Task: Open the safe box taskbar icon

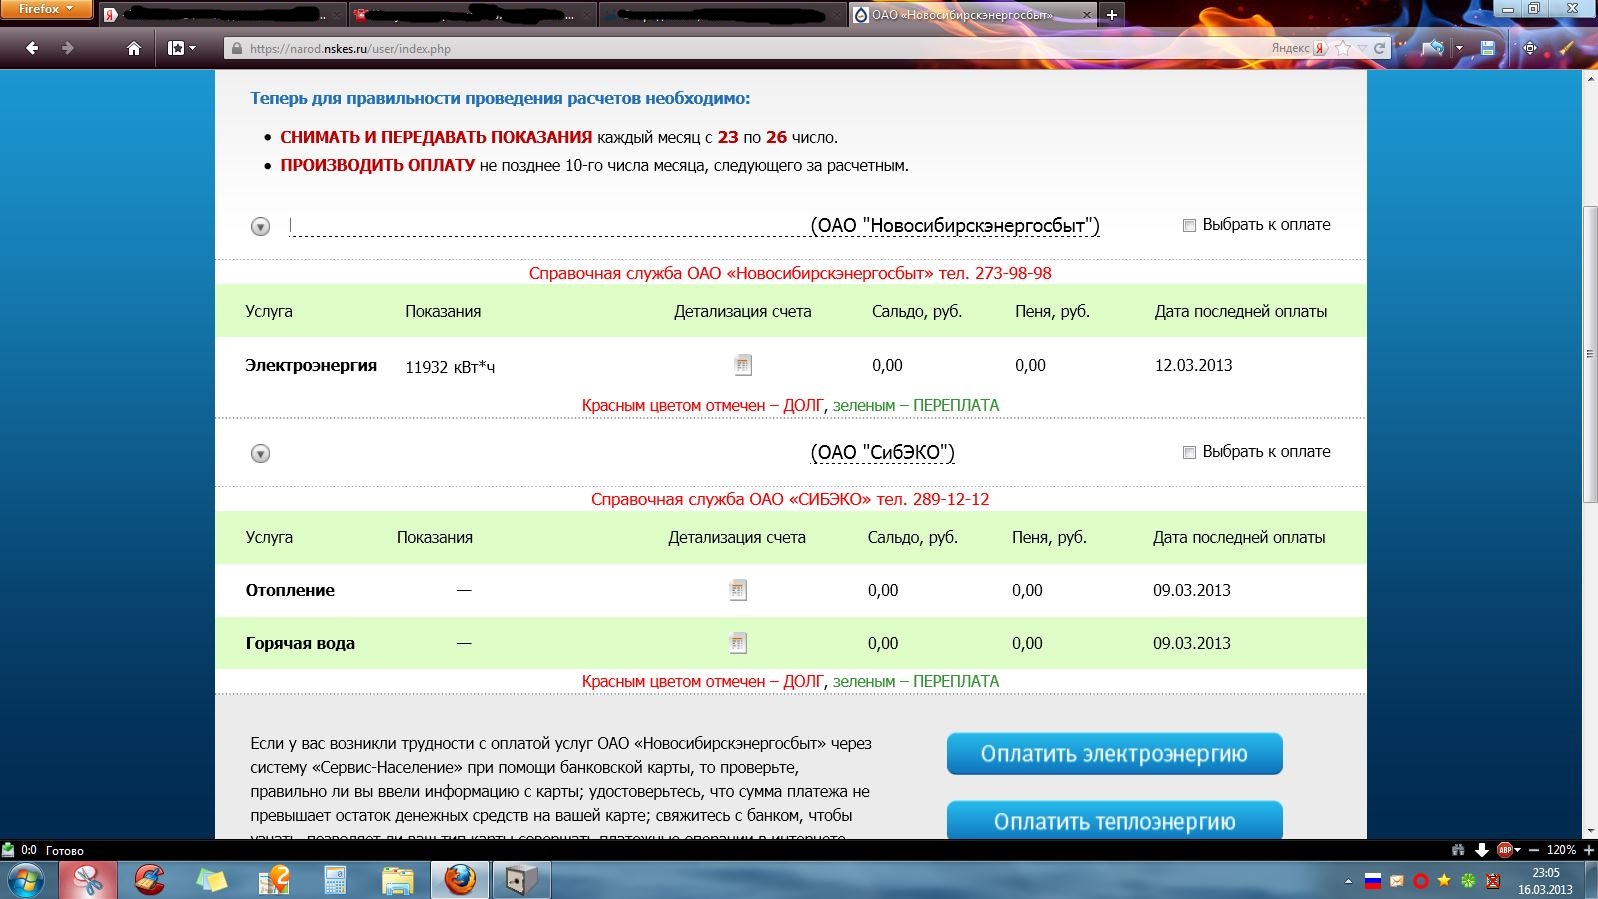Action: tap(521, 881)
